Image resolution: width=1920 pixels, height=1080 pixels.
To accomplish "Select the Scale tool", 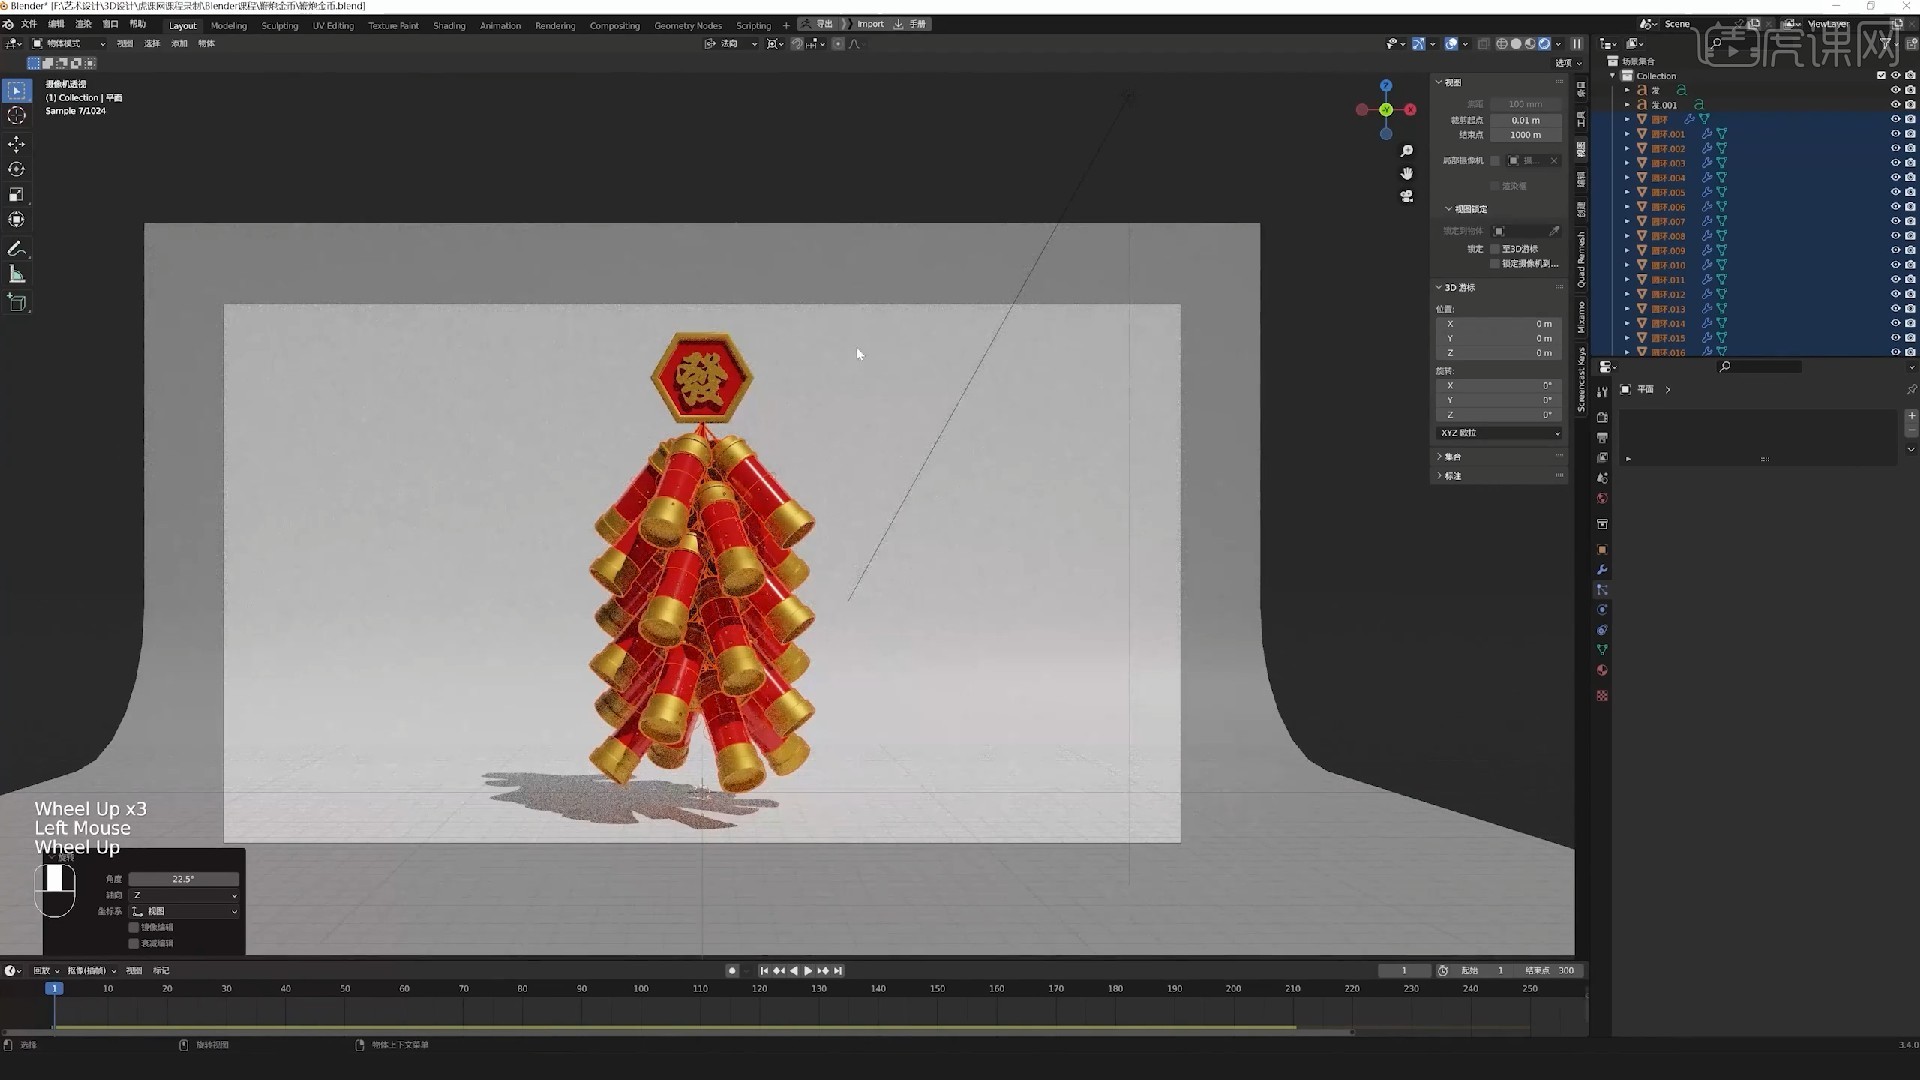I will coord(16,195).
